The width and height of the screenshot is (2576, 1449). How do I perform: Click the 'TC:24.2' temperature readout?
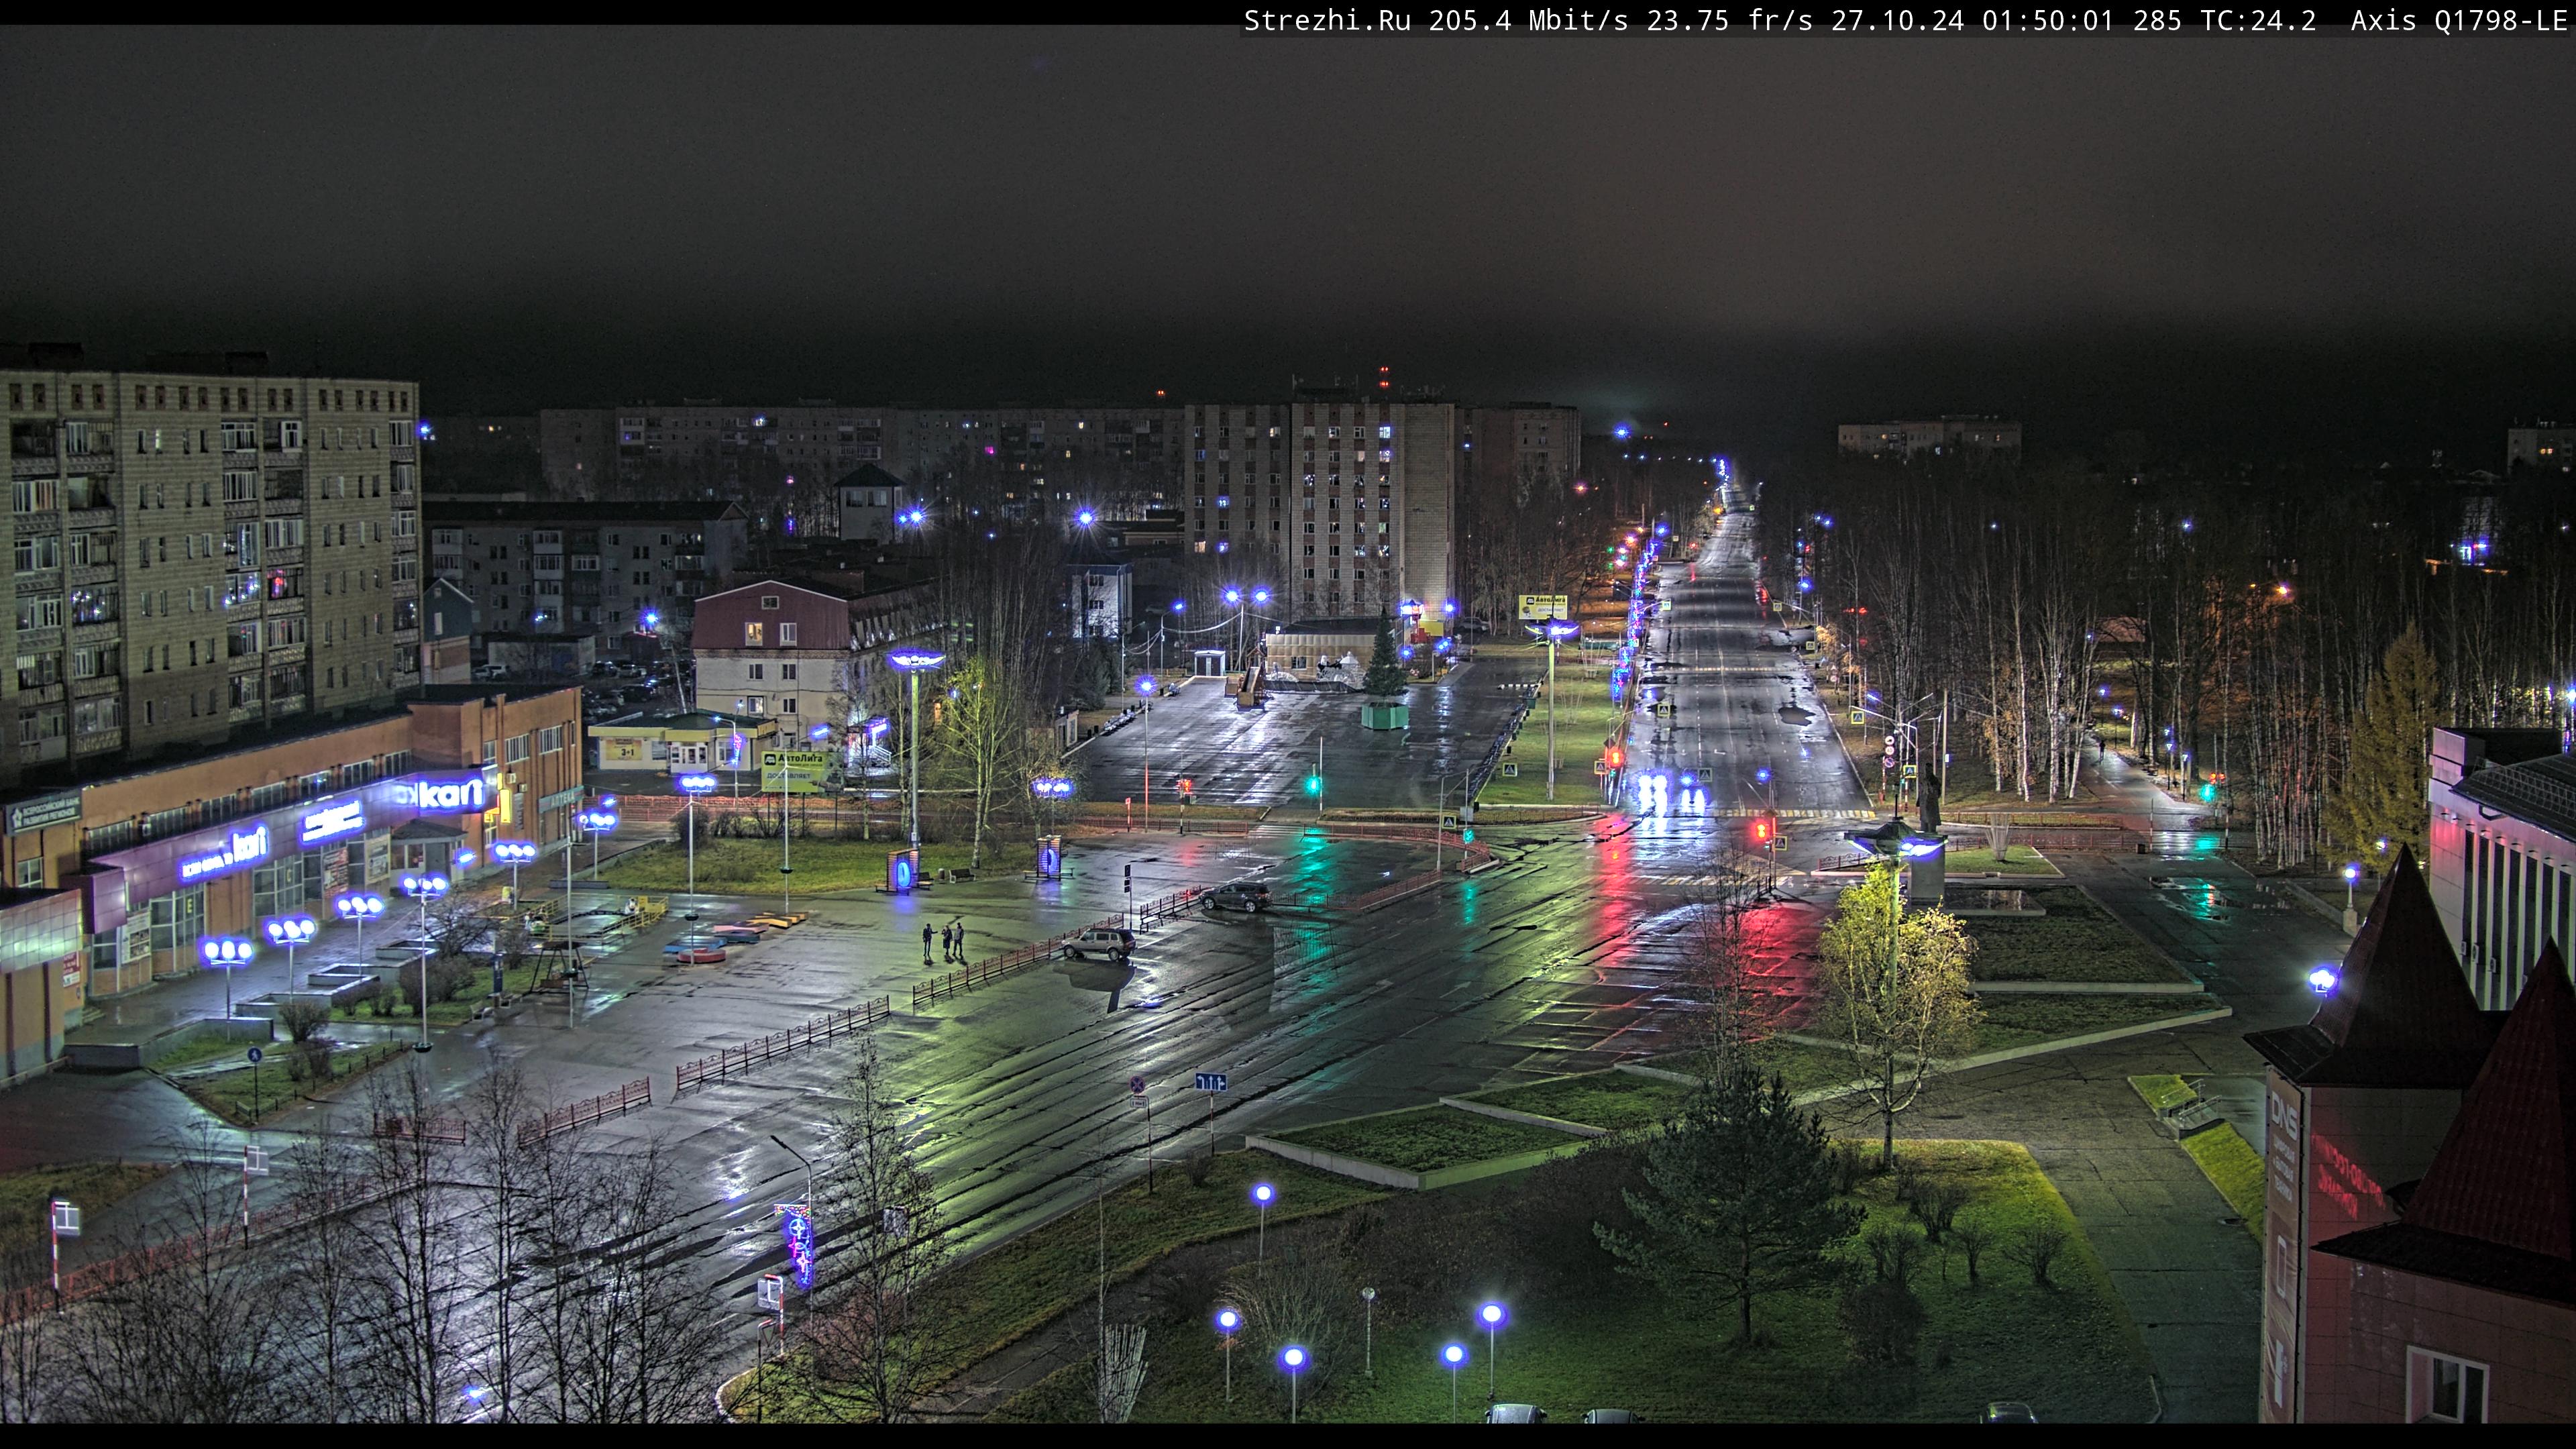point(2257,20)
